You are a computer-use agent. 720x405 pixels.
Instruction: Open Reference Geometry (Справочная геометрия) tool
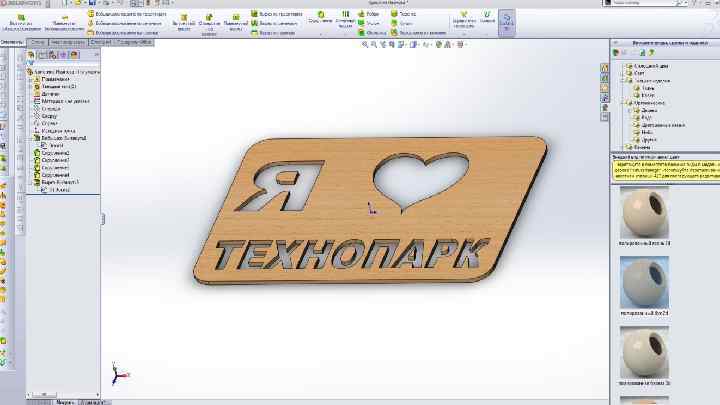click(464, 19)
